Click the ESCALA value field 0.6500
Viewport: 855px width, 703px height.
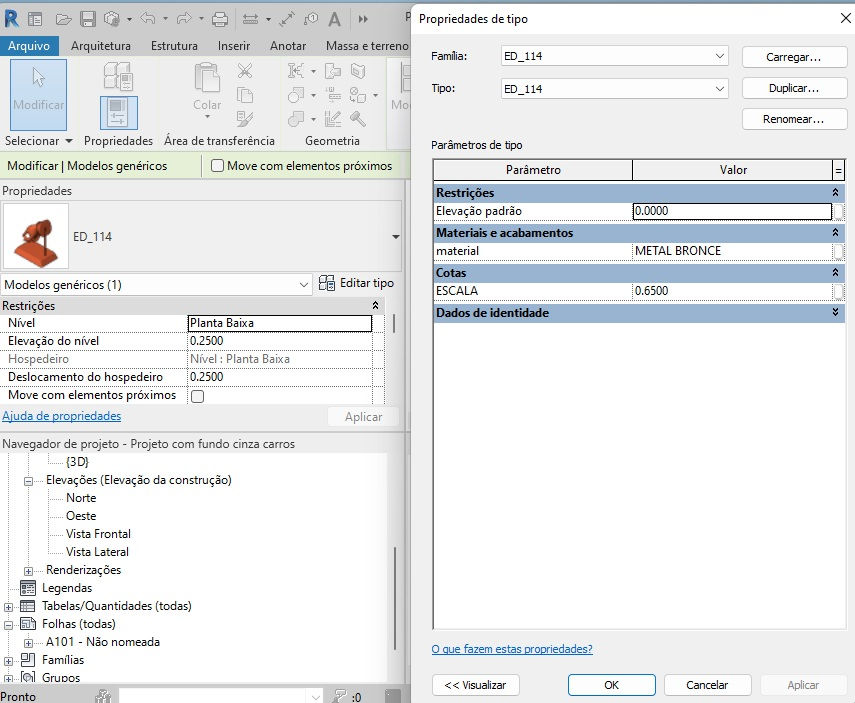(732, 291)
